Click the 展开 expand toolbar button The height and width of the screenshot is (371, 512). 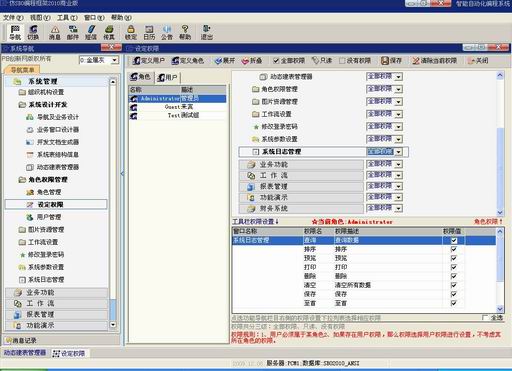[225, 61]
